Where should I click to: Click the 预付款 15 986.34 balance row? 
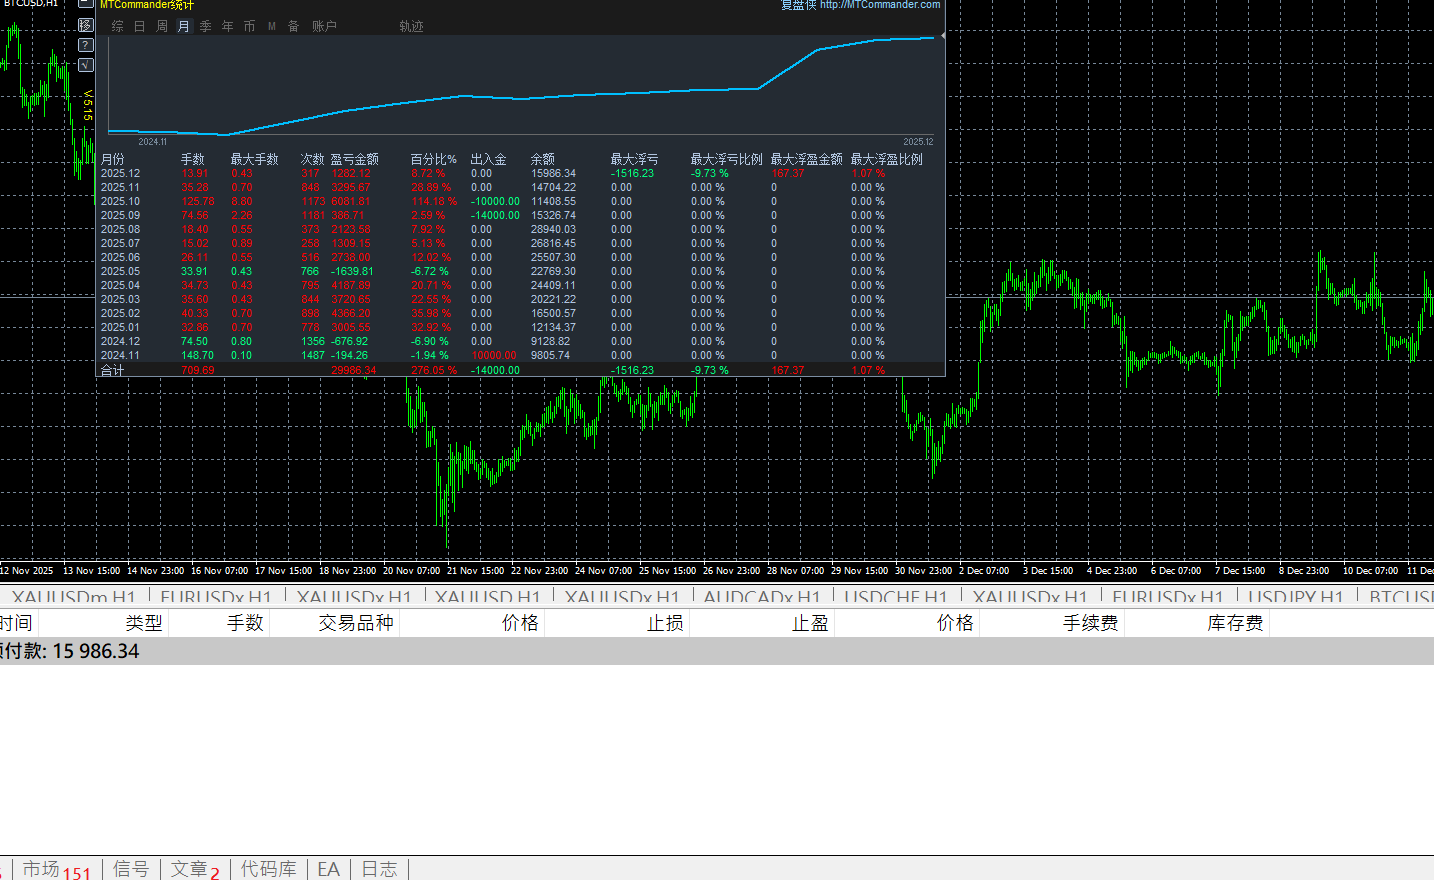coord(717,651)
